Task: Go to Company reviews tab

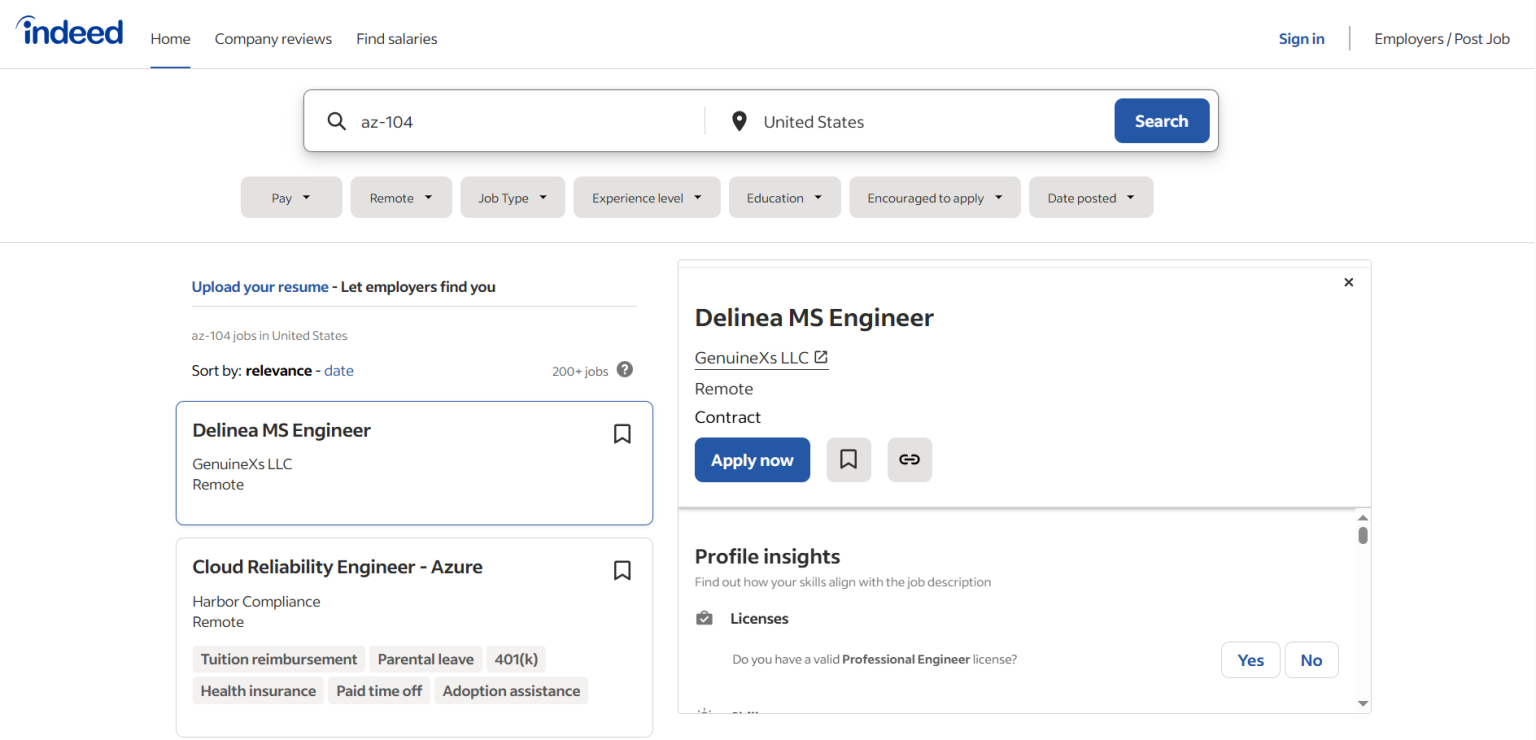Action: (x=273, y=39)
